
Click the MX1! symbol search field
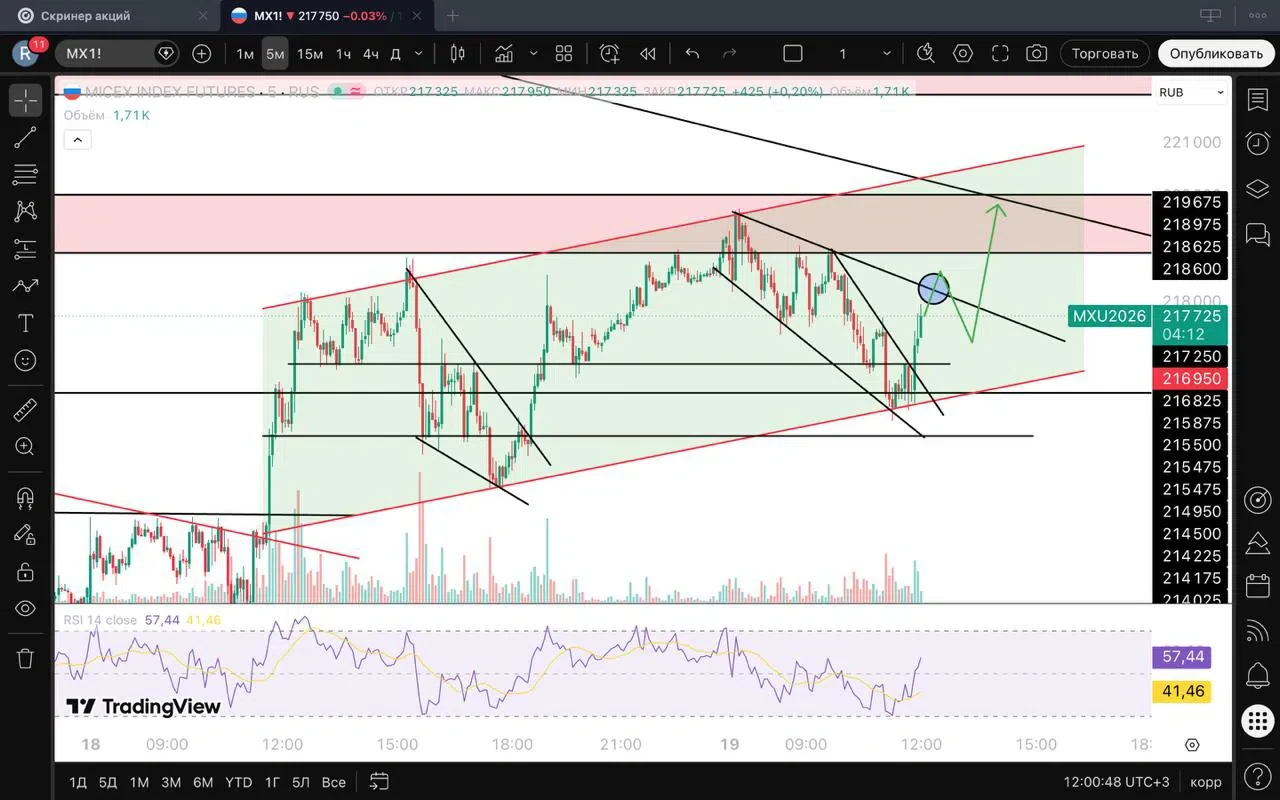pos(118,53)
